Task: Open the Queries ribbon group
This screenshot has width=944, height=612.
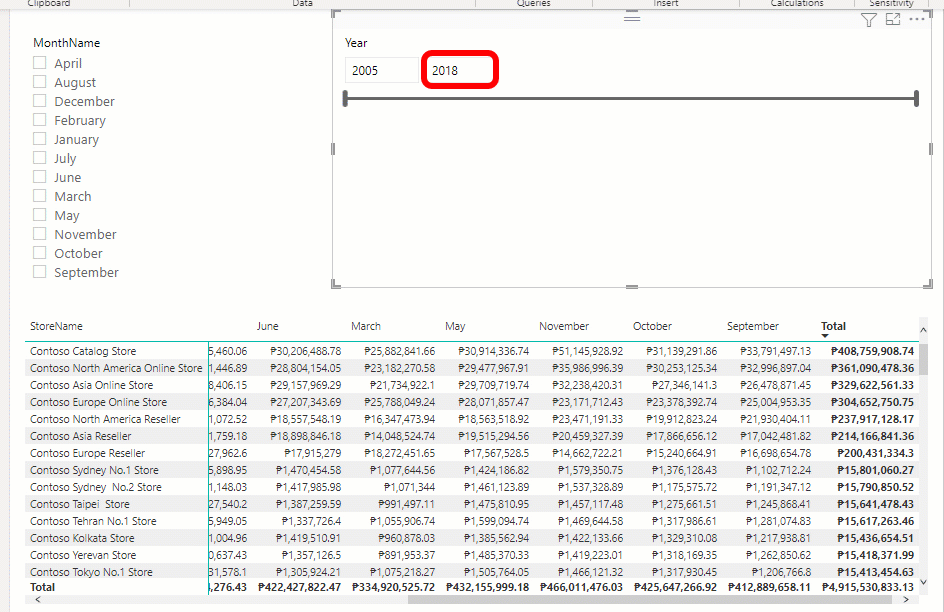Action: click(534, 3)
